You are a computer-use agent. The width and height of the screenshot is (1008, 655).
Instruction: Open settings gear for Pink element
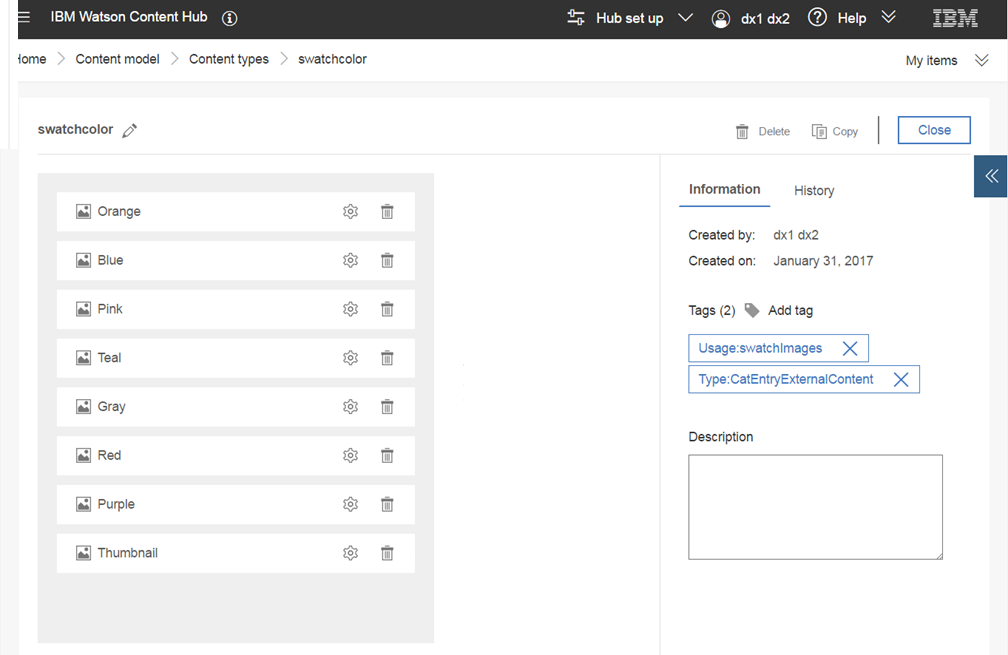350,309
